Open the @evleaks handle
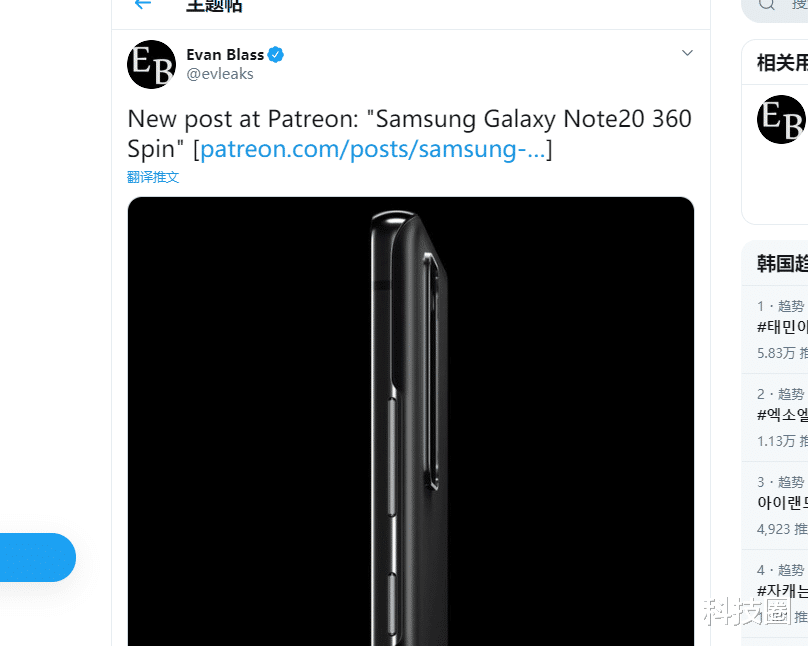Image resolution: width=808 pixels, height=646 pixels. [219, 73]
